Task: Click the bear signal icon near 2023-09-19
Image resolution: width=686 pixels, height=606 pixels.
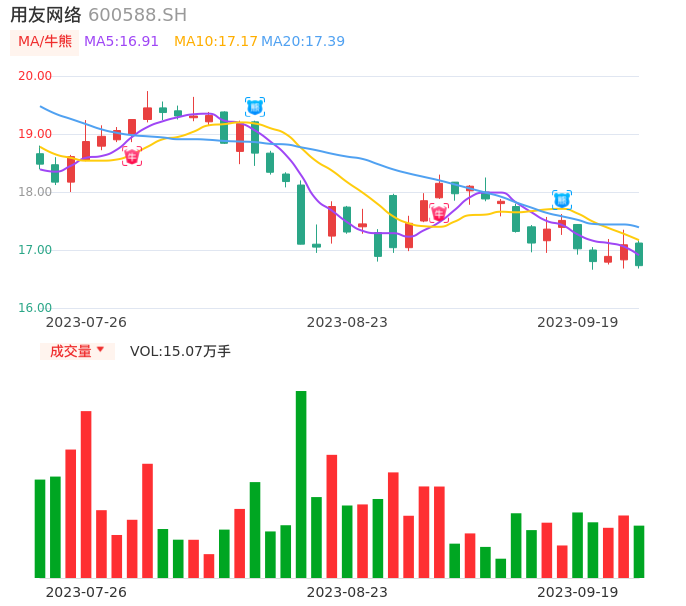Action: [x=562, y=200]
